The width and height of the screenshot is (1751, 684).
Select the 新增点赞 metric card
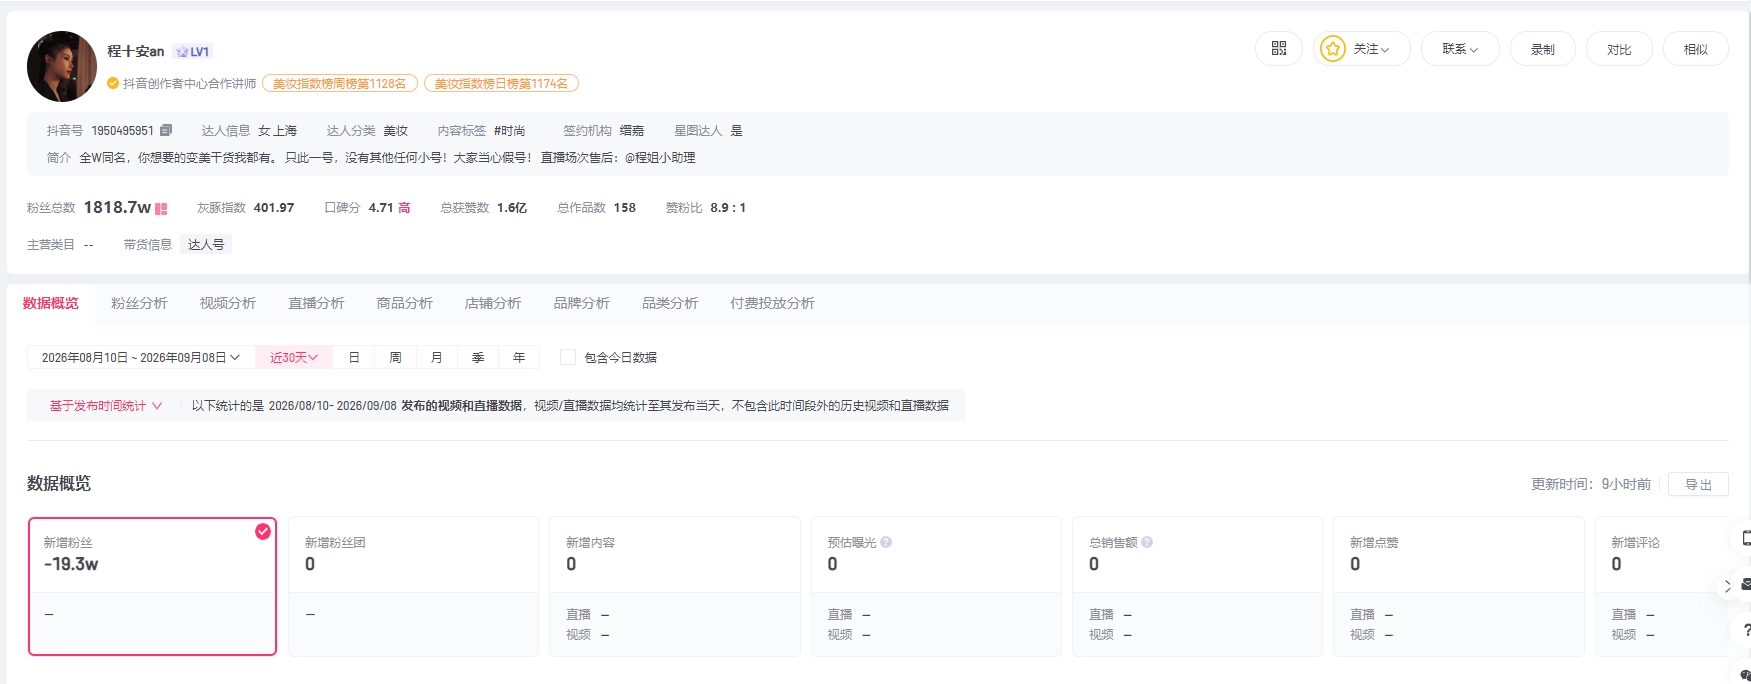[1458, 586]
